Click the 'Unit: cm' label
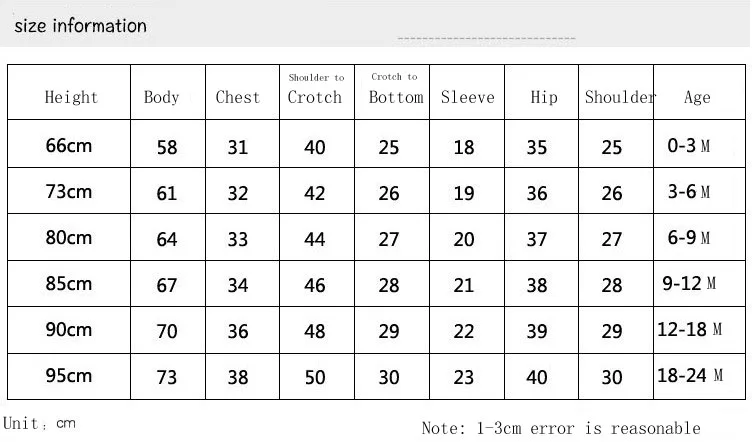The width and height of the screenshot is (752, 442). click(39, 423)
